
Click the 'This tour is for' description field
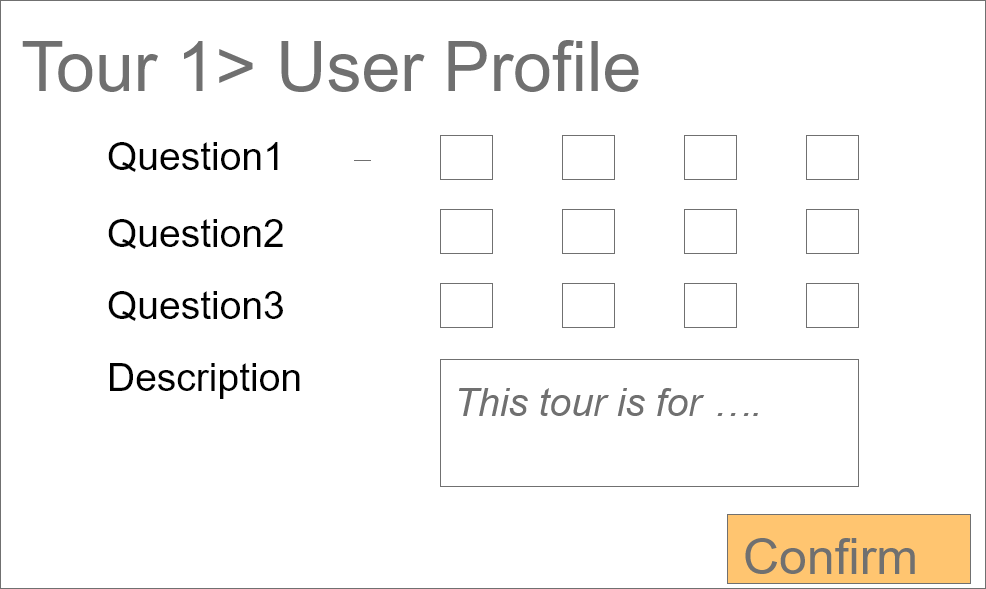point(649,423)
